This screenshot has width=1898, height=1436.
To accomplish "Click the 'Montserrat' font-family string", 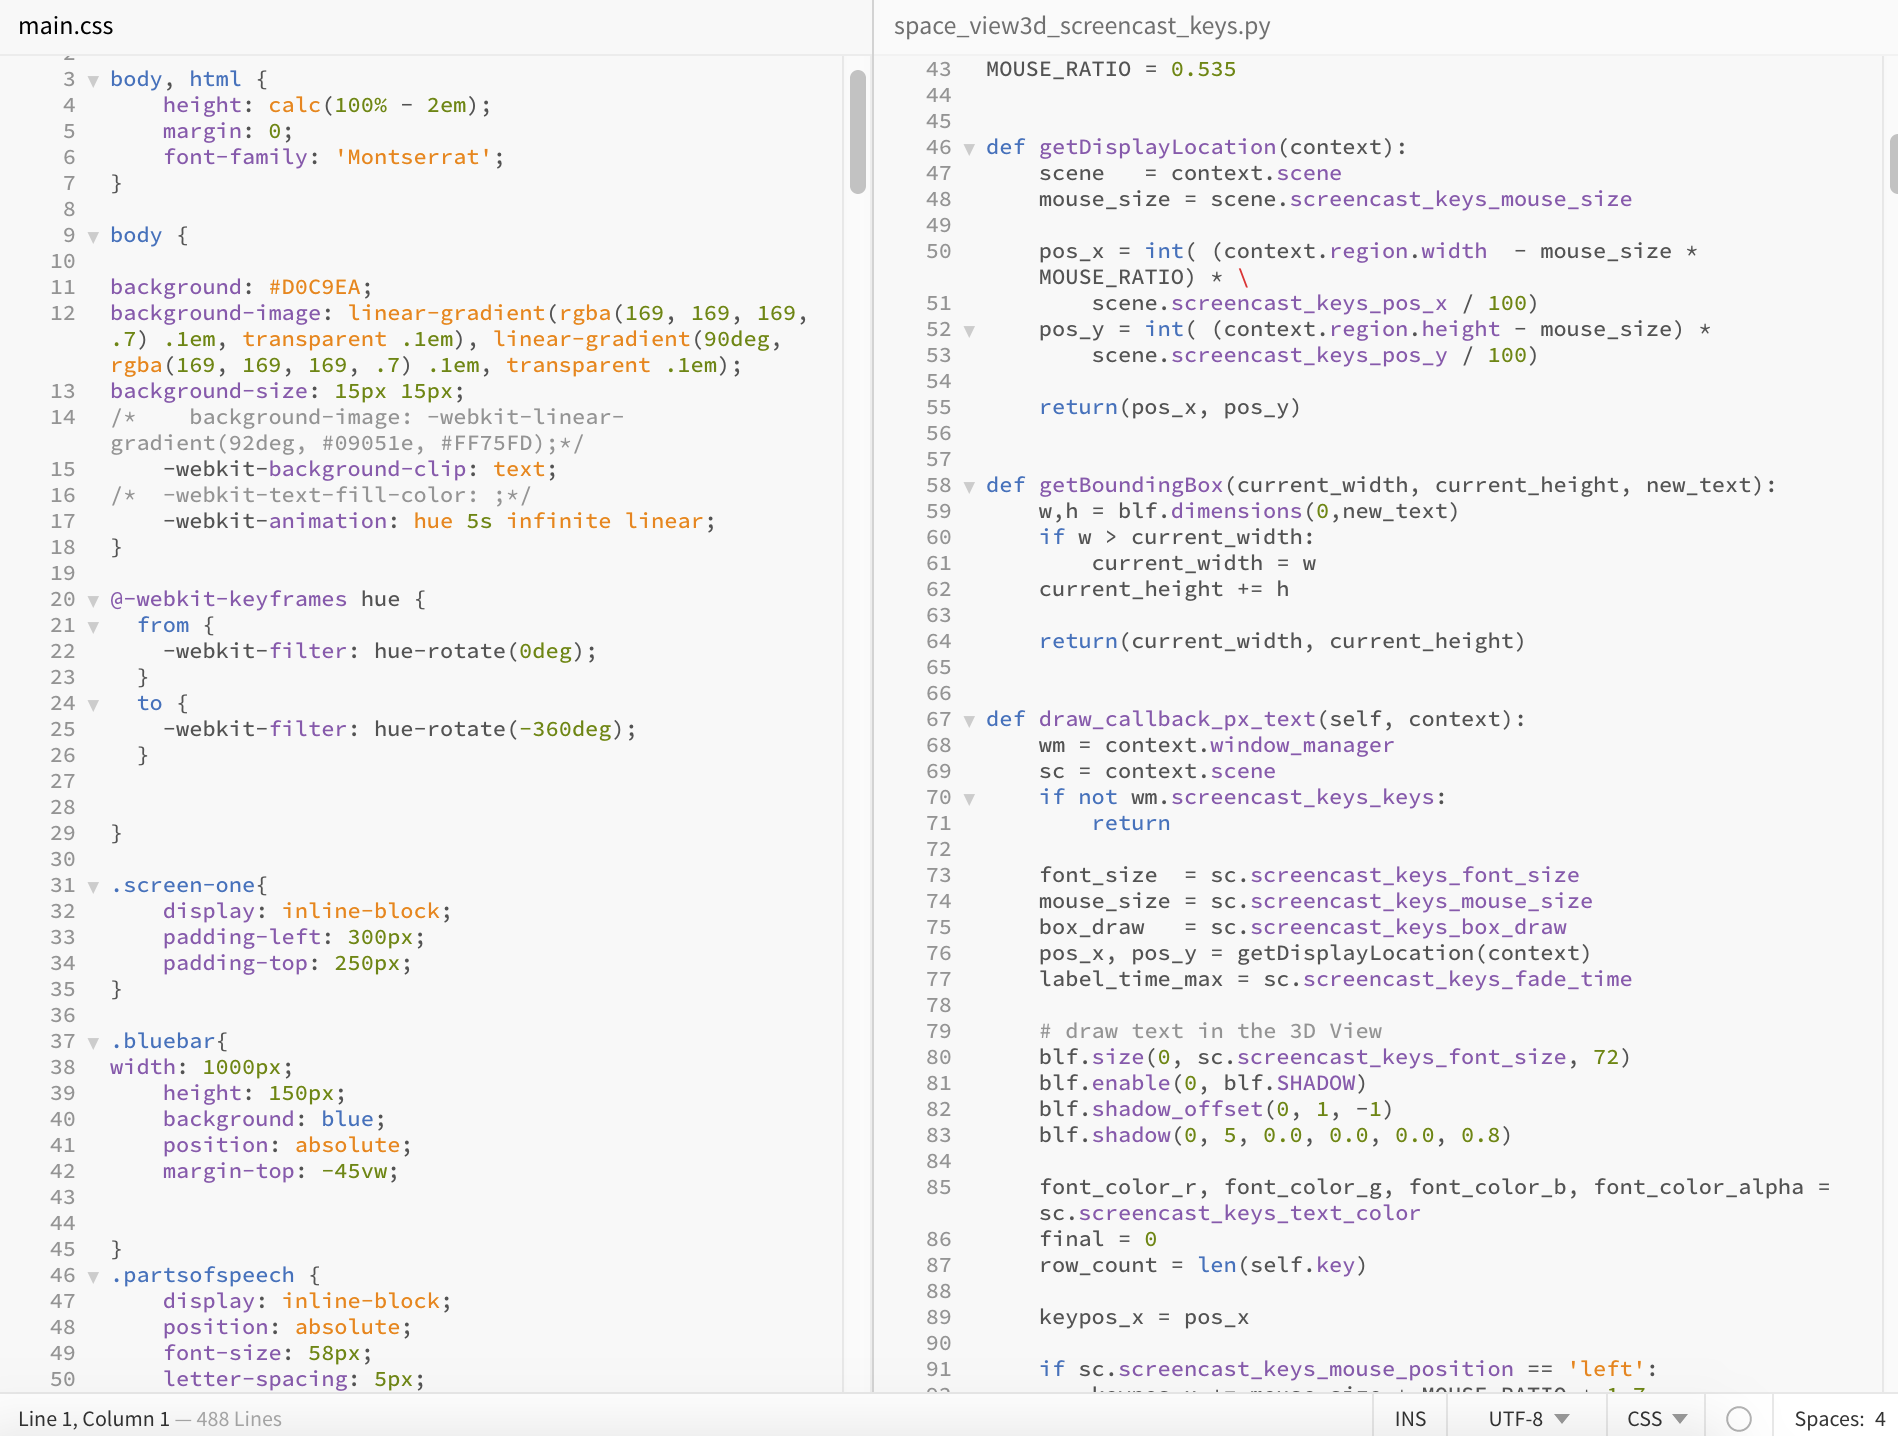I will pos(413,157).
